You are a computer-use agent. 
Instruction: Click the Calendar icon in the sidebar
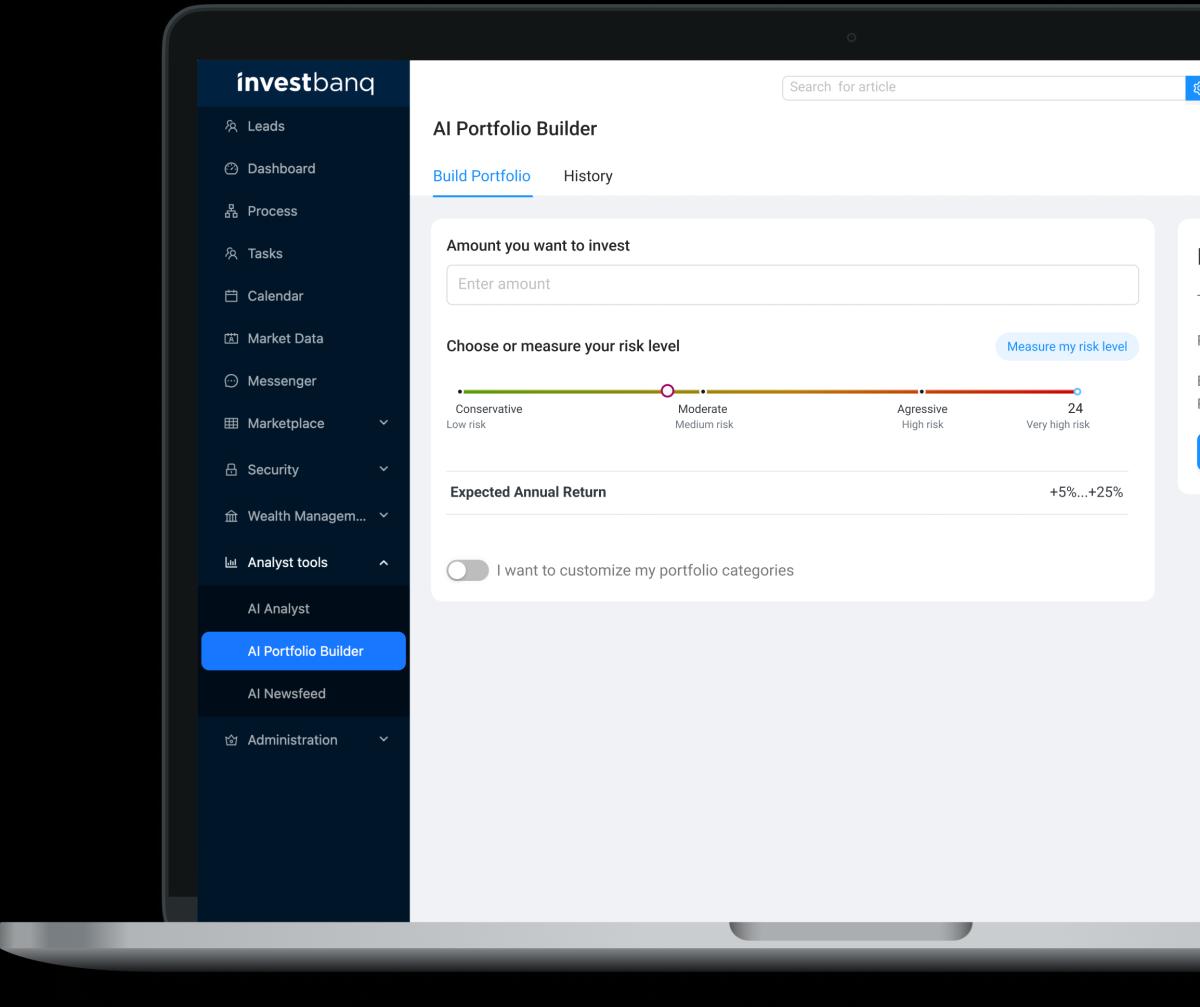(x=231, y=296)
